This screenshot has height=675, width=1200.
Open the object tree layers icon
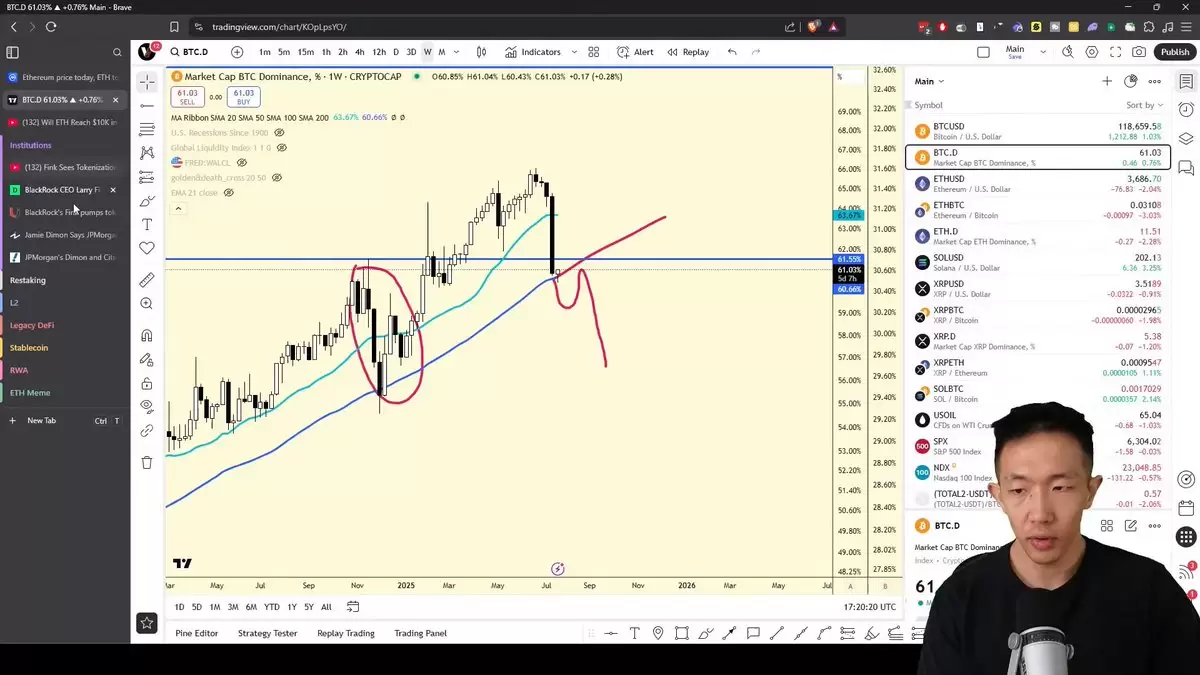point(1187,138)
